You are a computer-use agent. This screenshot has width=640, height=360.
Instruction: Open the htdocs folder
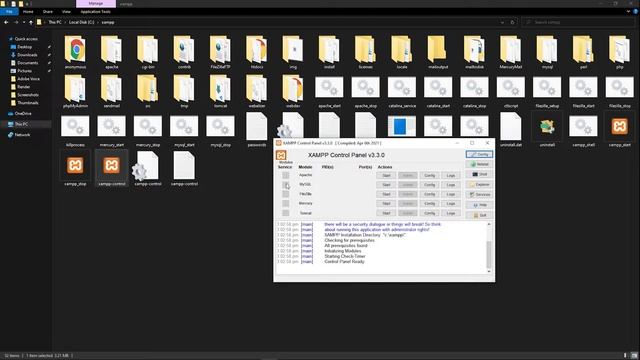pos(257,52)
